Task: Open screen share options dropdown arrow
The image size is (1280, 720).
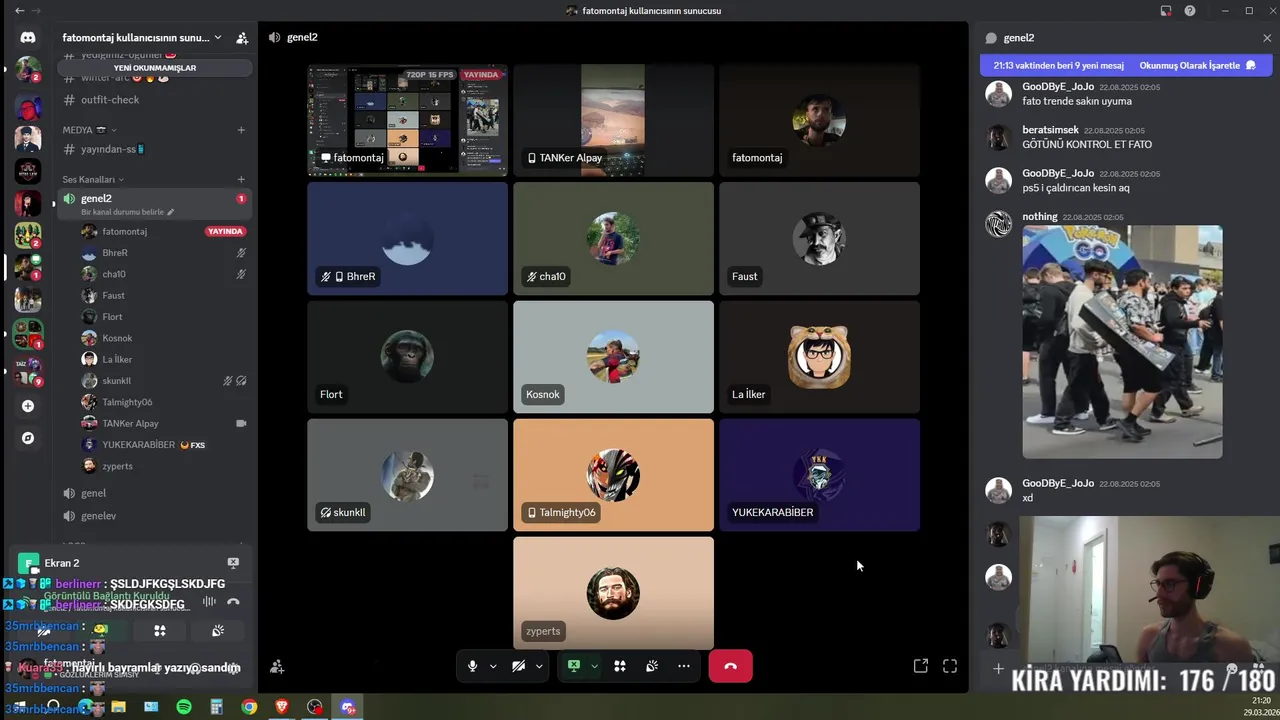Action: (594, 666)
